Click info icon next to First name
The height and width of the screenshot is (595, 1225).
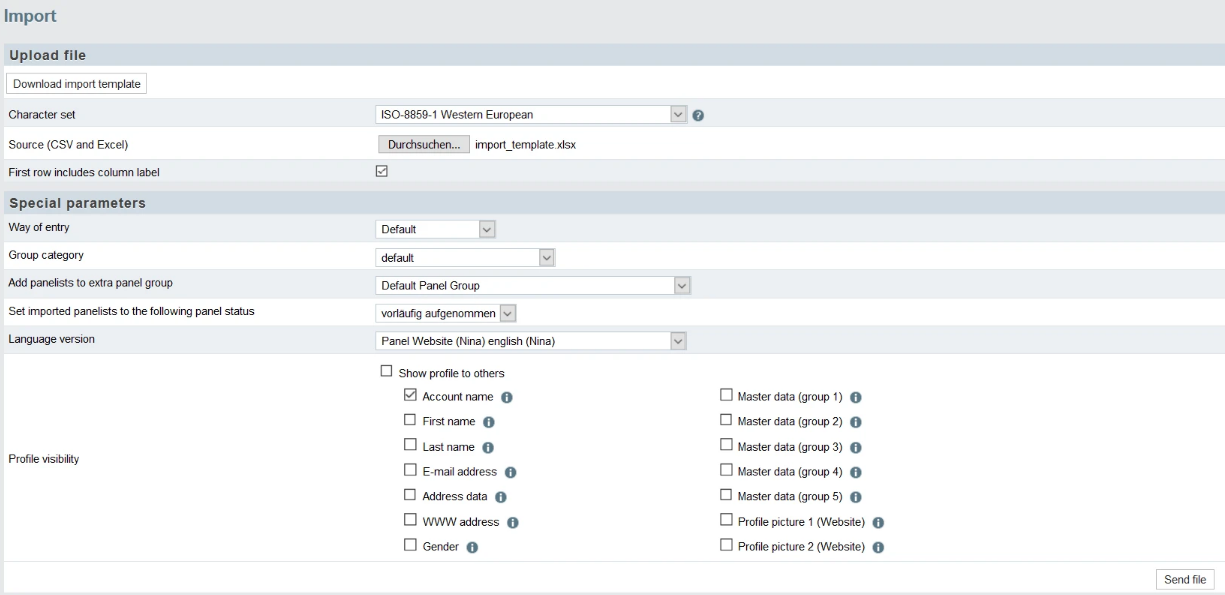point(489,422)
